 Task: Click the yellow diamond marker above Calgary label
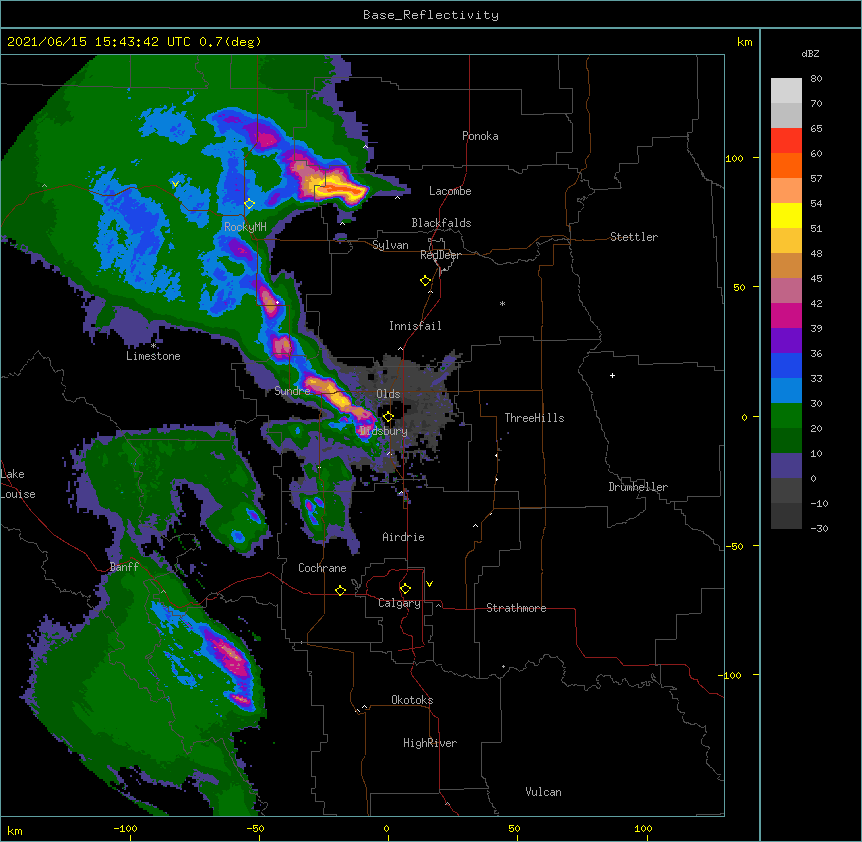pos(405,589)
